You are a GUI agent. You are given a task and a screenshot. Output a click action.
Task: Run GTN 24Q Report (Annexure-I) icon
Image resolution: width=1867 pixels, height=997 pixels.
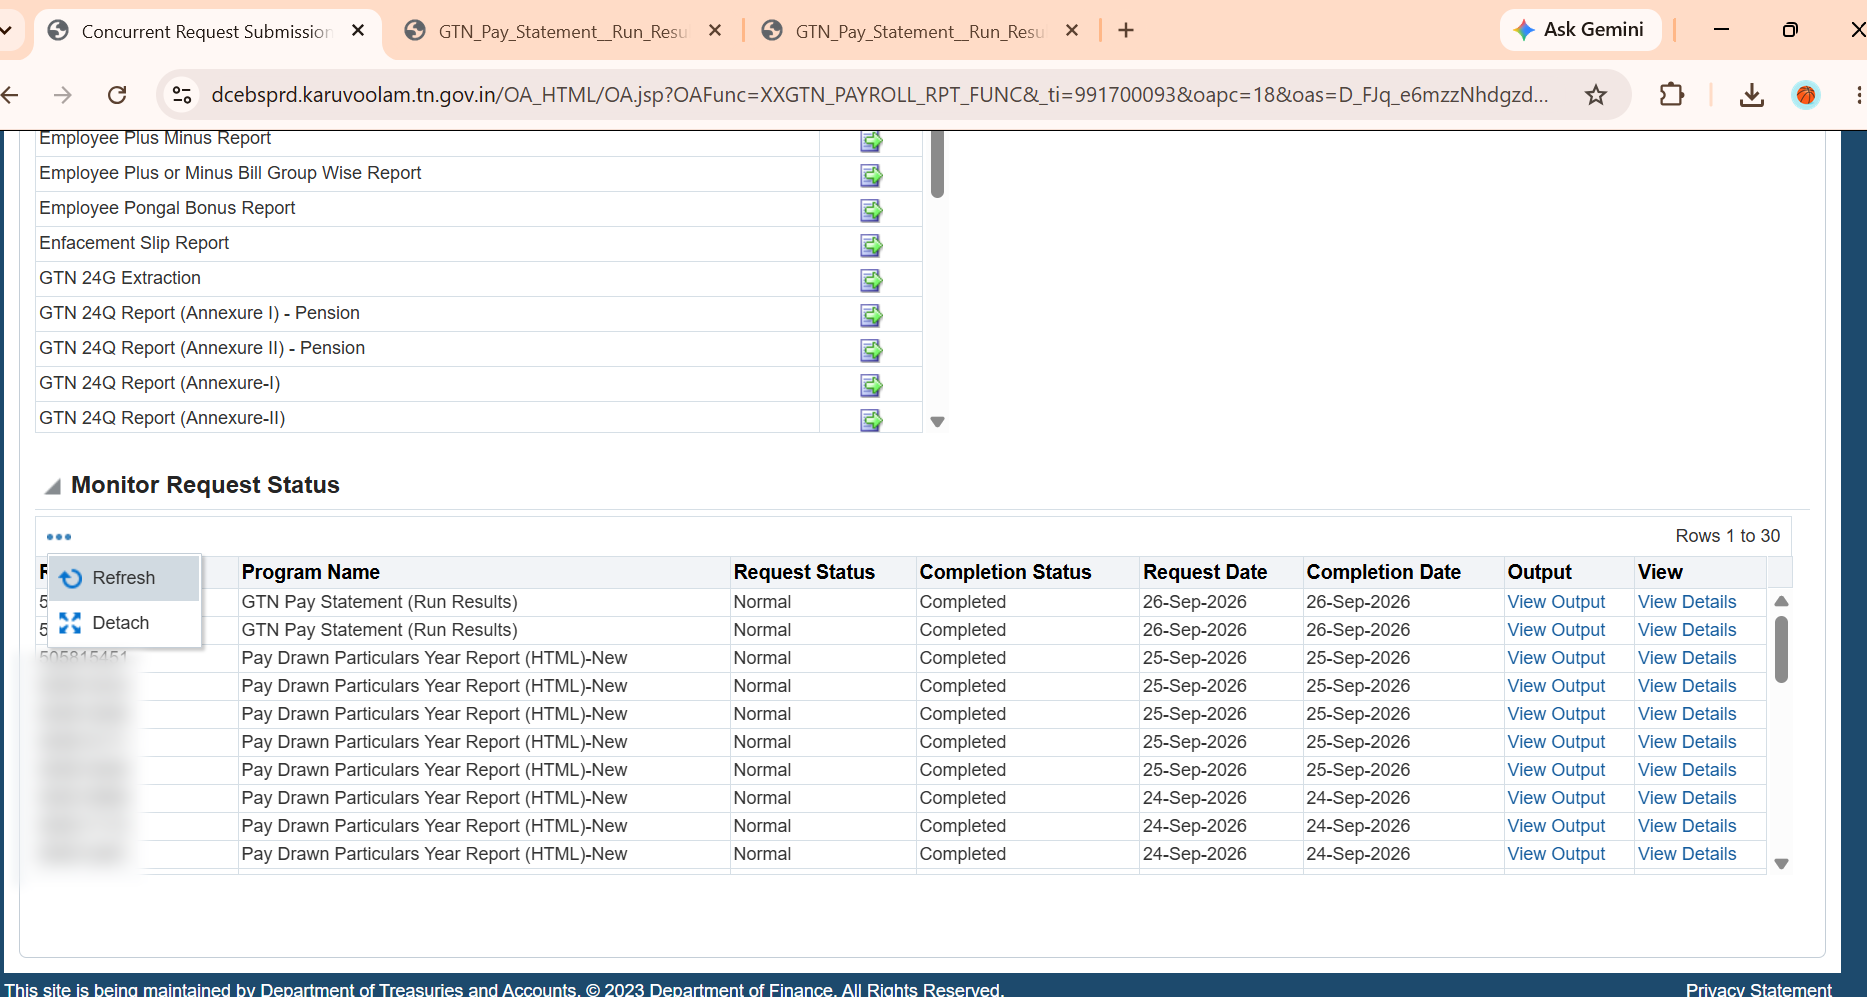pyautogui.click(x=871, y=385)
